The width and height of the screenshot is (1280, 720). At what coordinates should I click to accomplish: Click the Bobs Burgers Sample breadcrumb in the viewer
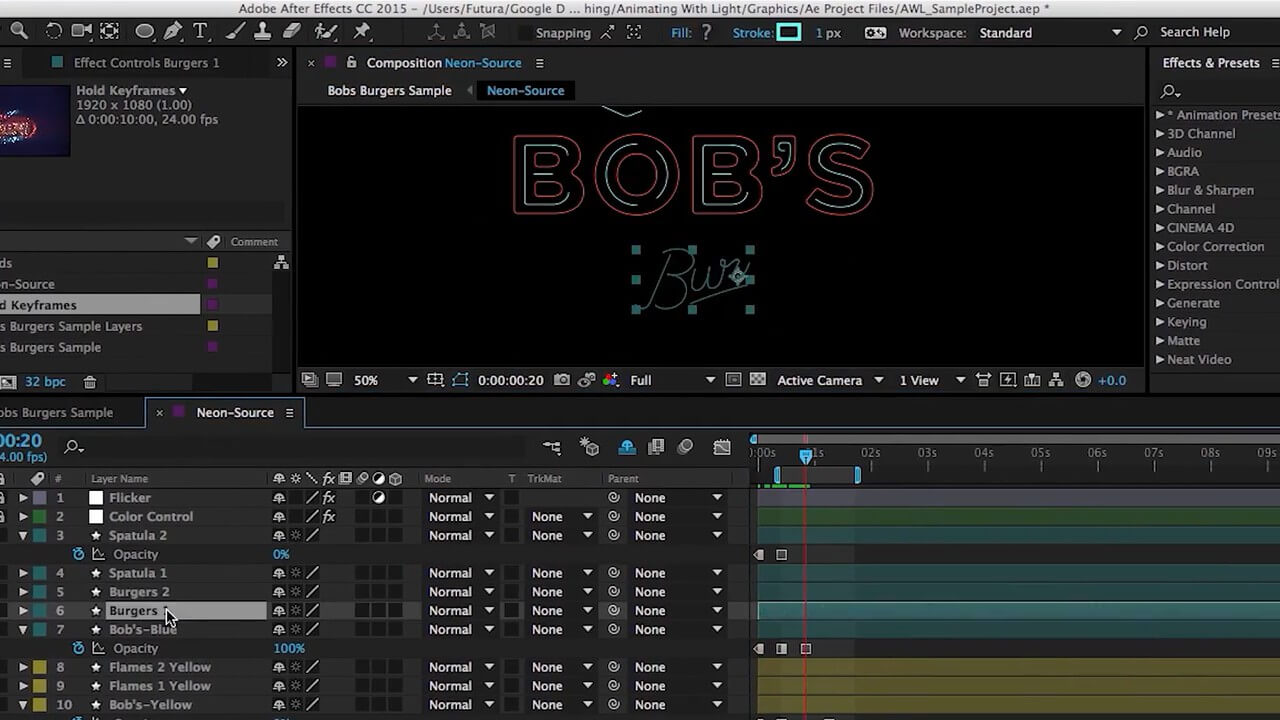389,90
